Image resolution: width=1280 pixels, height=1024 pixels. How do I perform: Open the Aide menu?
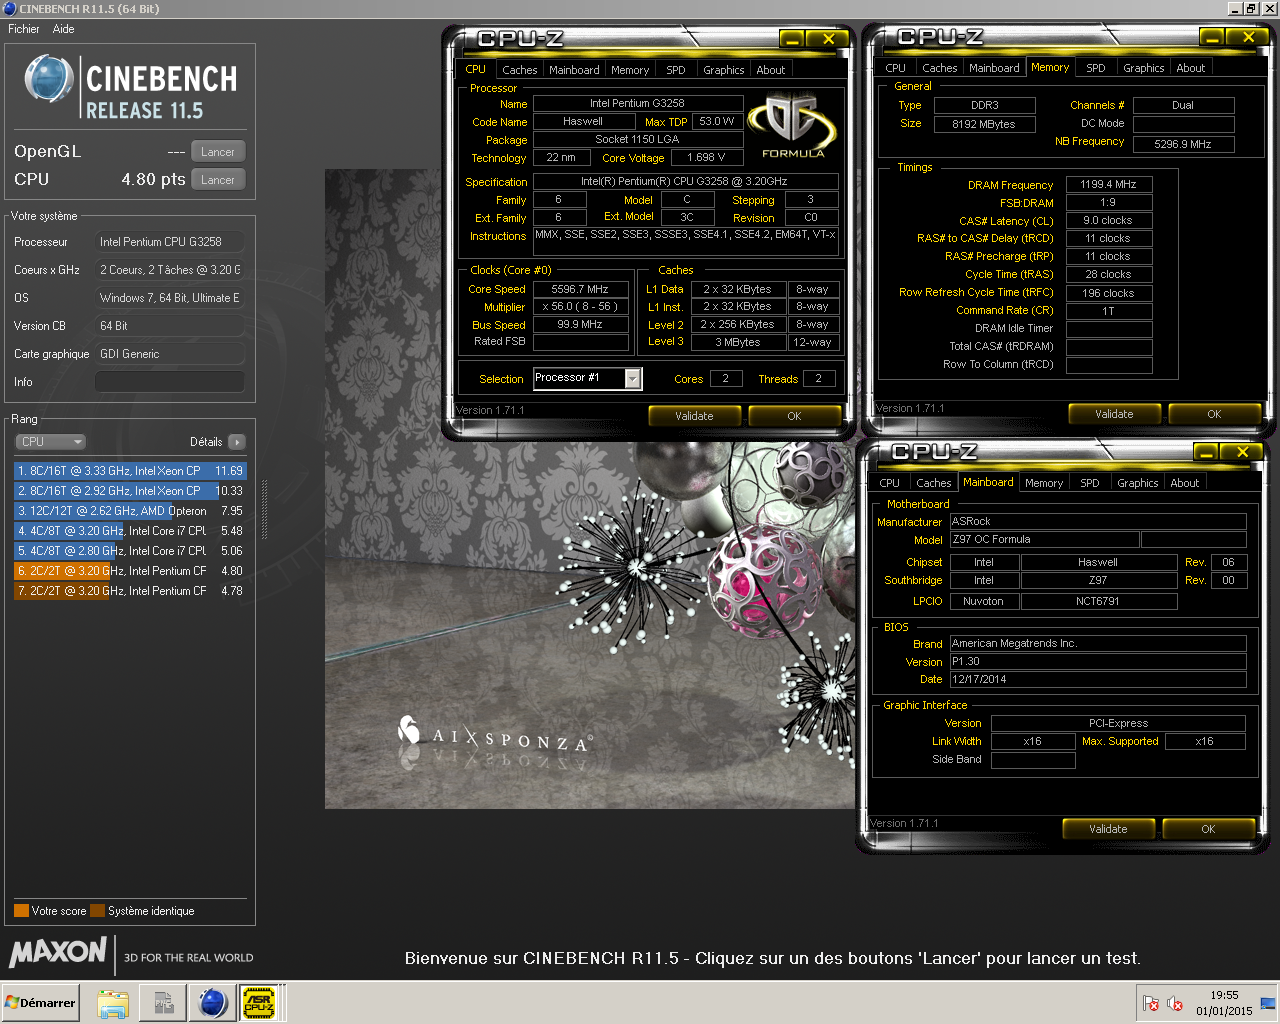[x=63, y=29]
